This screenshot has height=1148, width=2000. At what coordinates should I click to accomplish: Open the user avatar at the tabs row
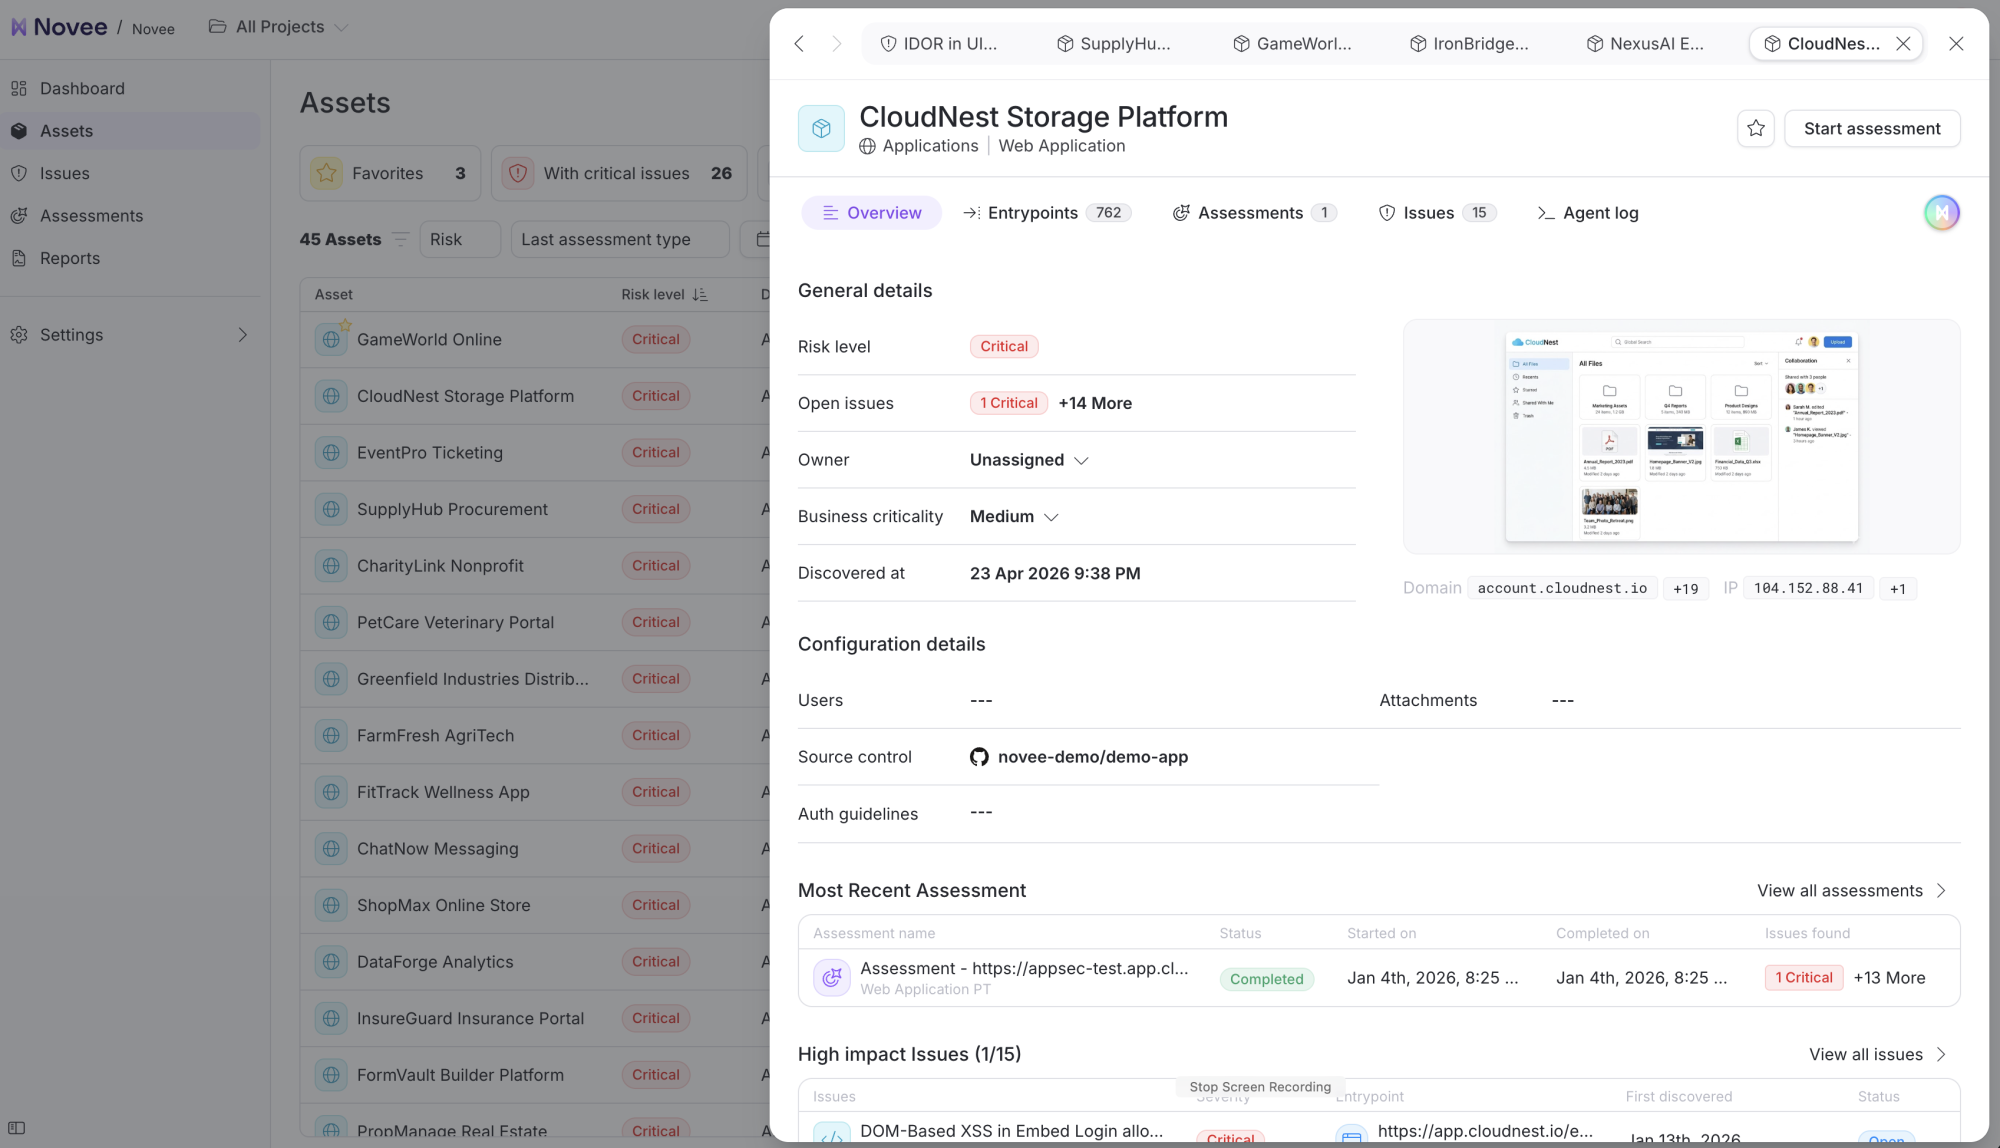1941,213
